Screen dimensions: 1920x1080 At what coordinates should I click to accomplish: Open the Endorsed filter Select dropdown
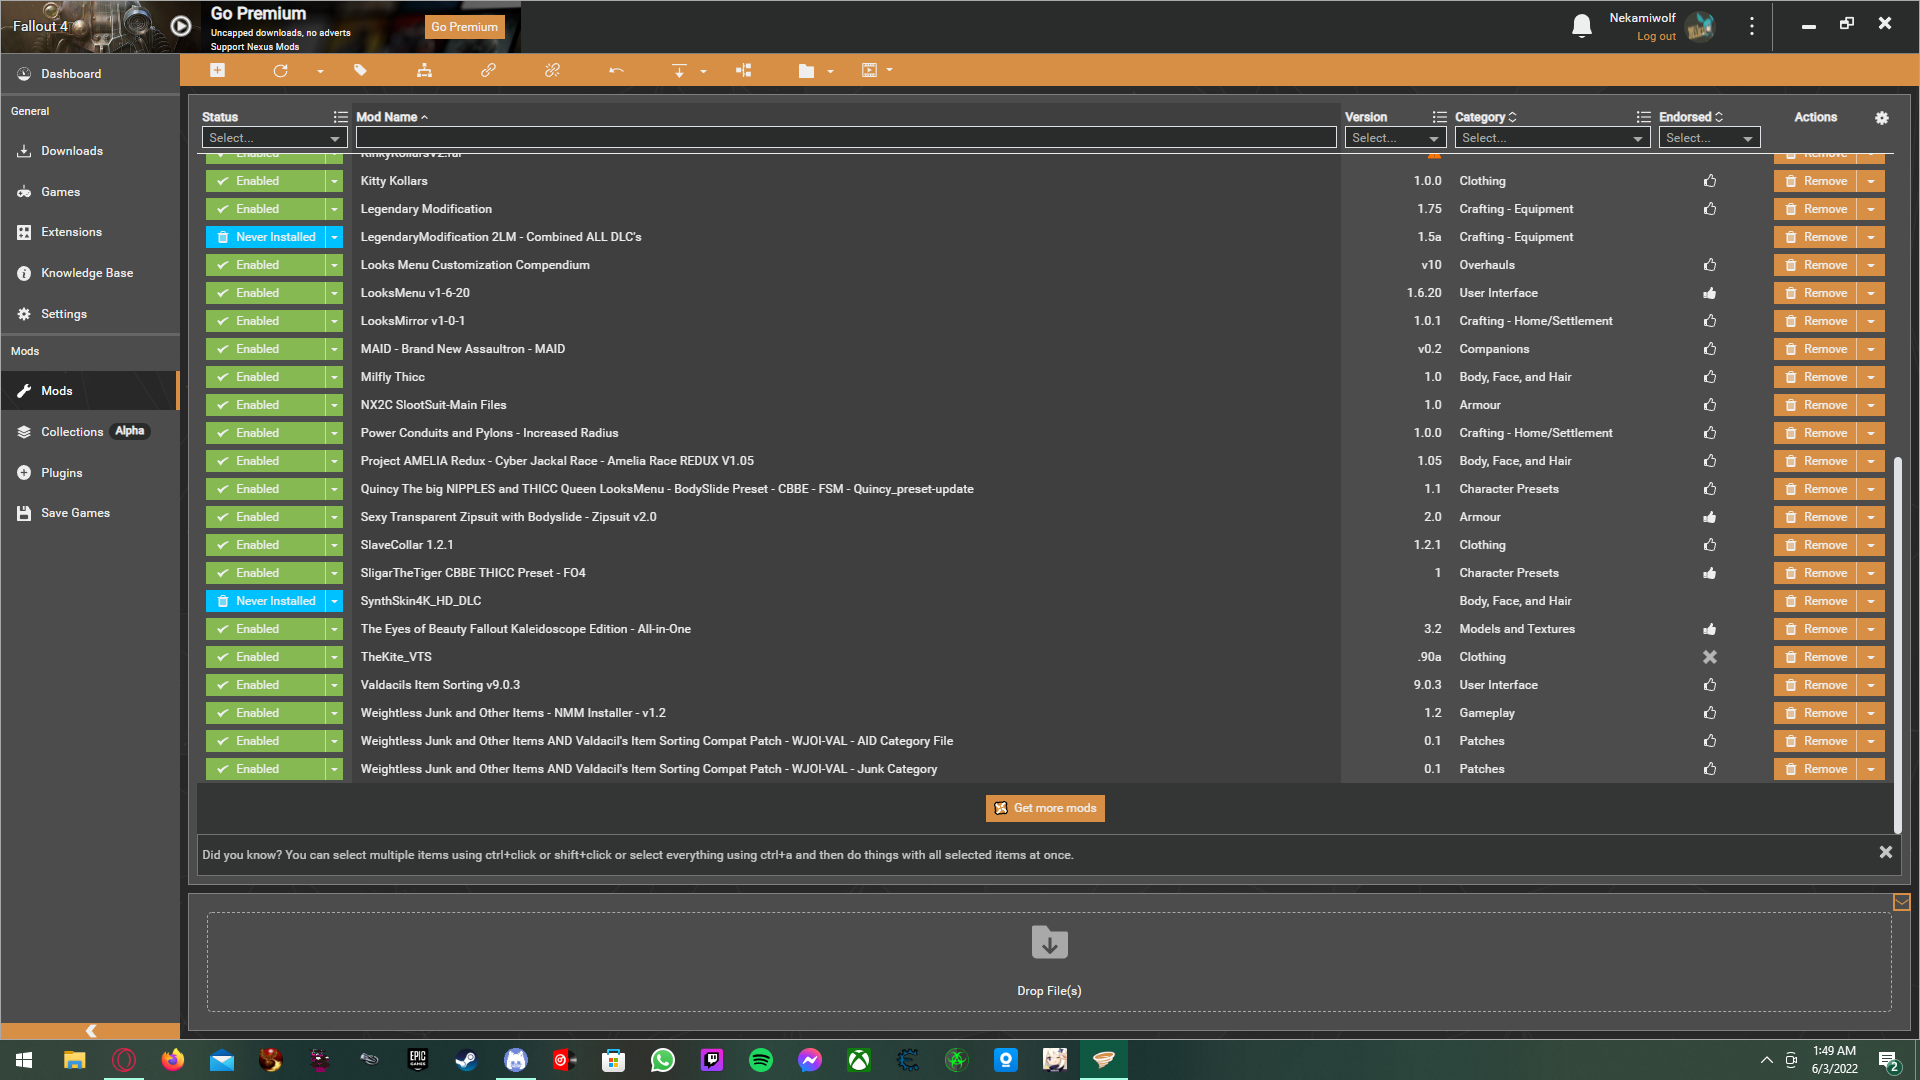pyautogui.click(x=1709, y=138)
